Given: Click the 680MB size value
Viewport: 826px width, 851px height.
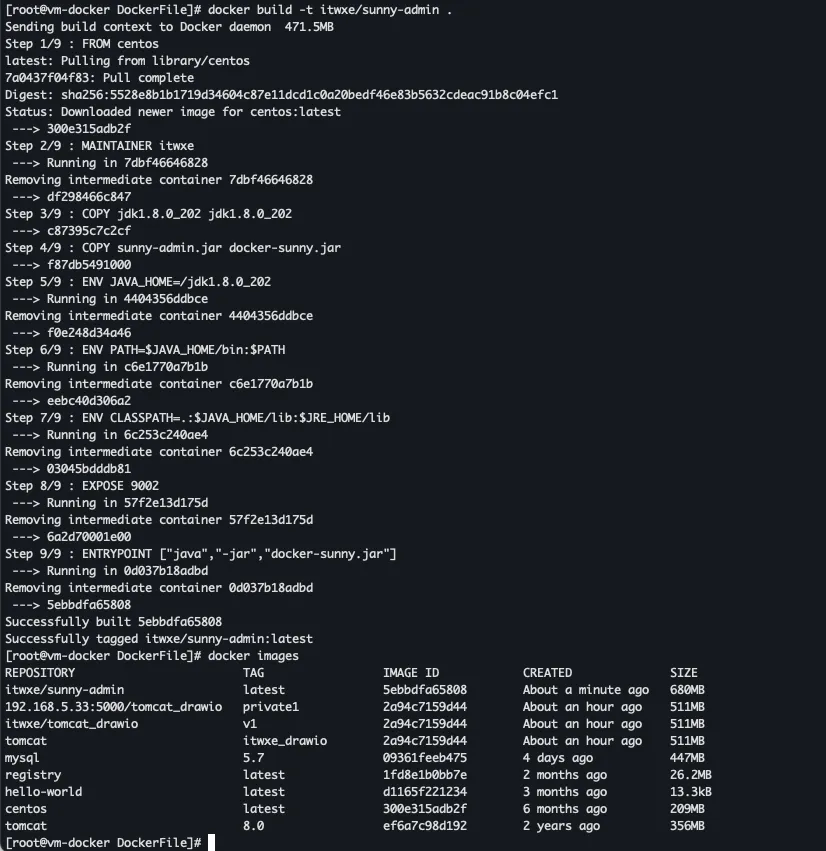Looking at the screenshot, I should 687,690.
